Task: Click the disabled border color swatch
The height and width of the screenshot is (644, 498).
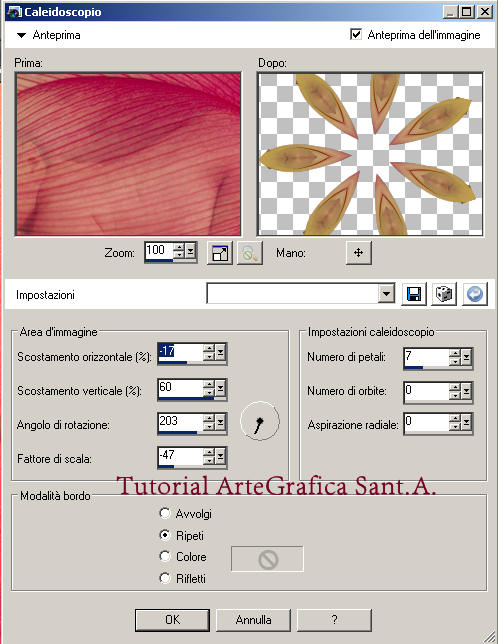Action: pyautogui.click(x=267, y=559)
